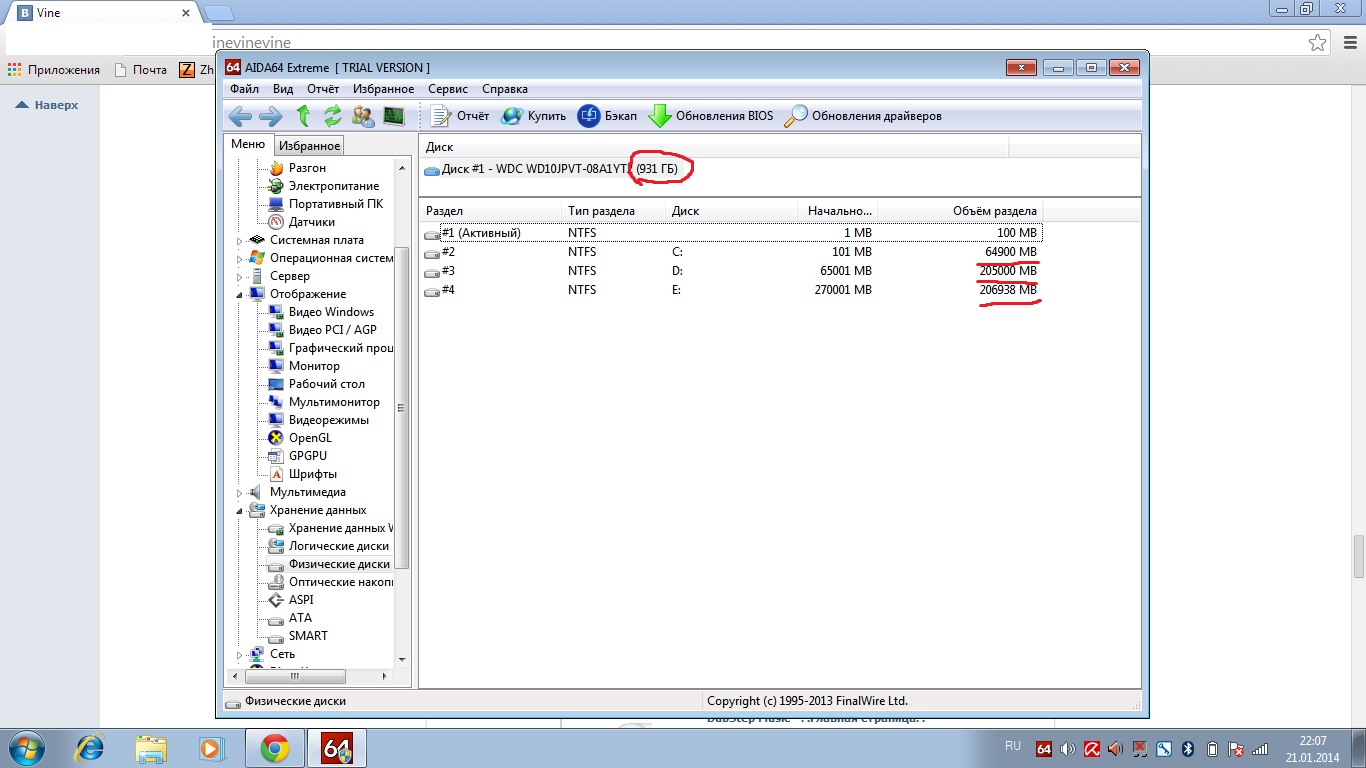
Task: Open the user management toolbar icon
Action: click(x=363, y=116)
